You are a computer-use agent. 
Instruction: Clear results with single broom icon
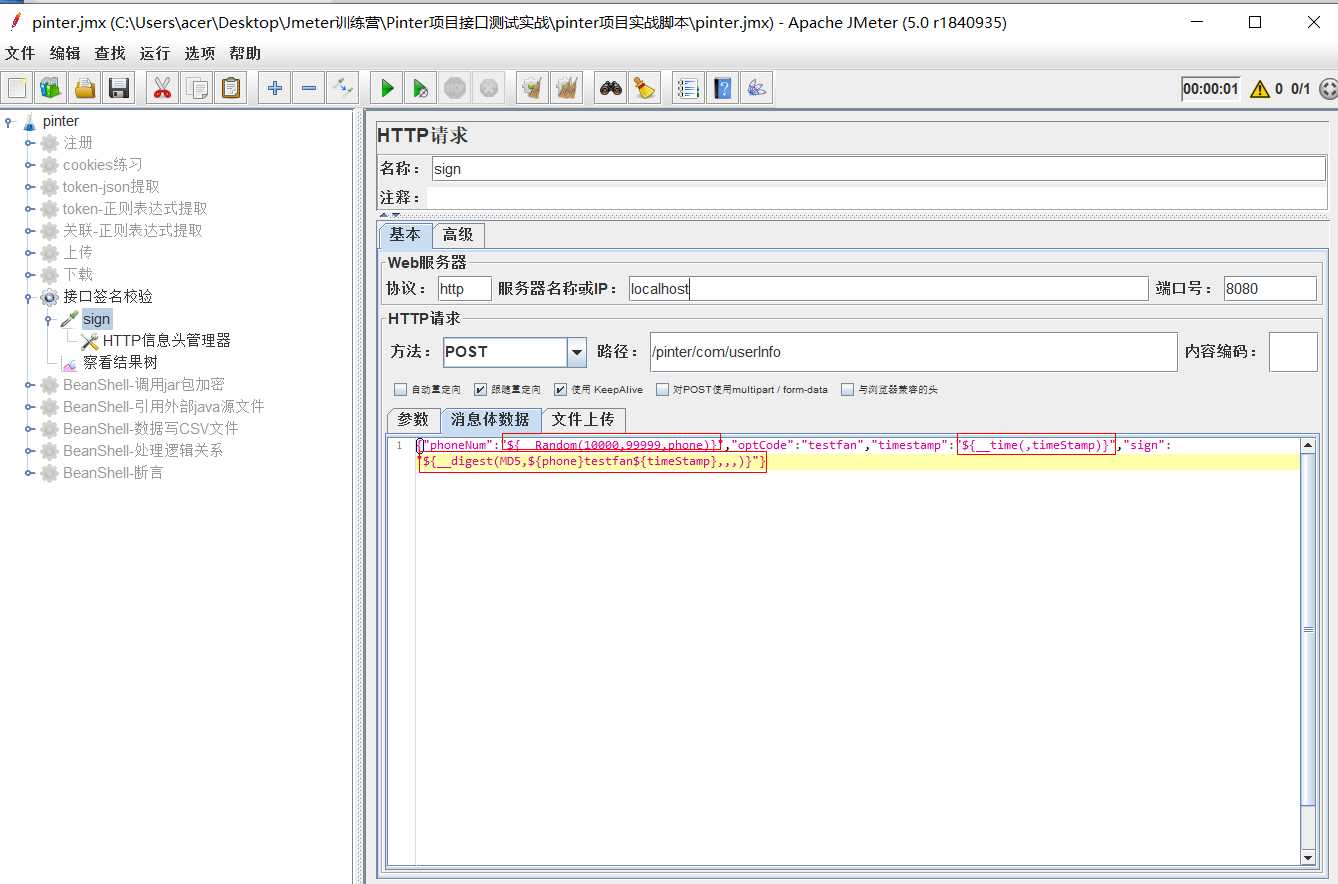point(533,88)
